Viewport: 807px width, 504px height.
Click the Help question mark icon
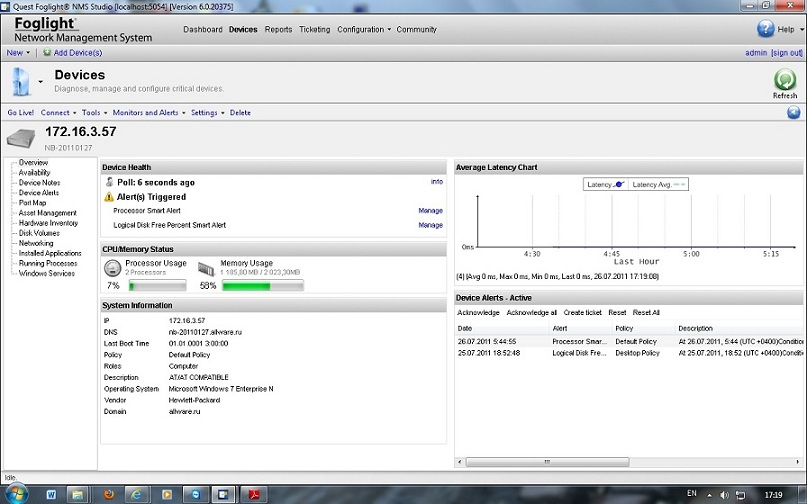pos(765,28)
